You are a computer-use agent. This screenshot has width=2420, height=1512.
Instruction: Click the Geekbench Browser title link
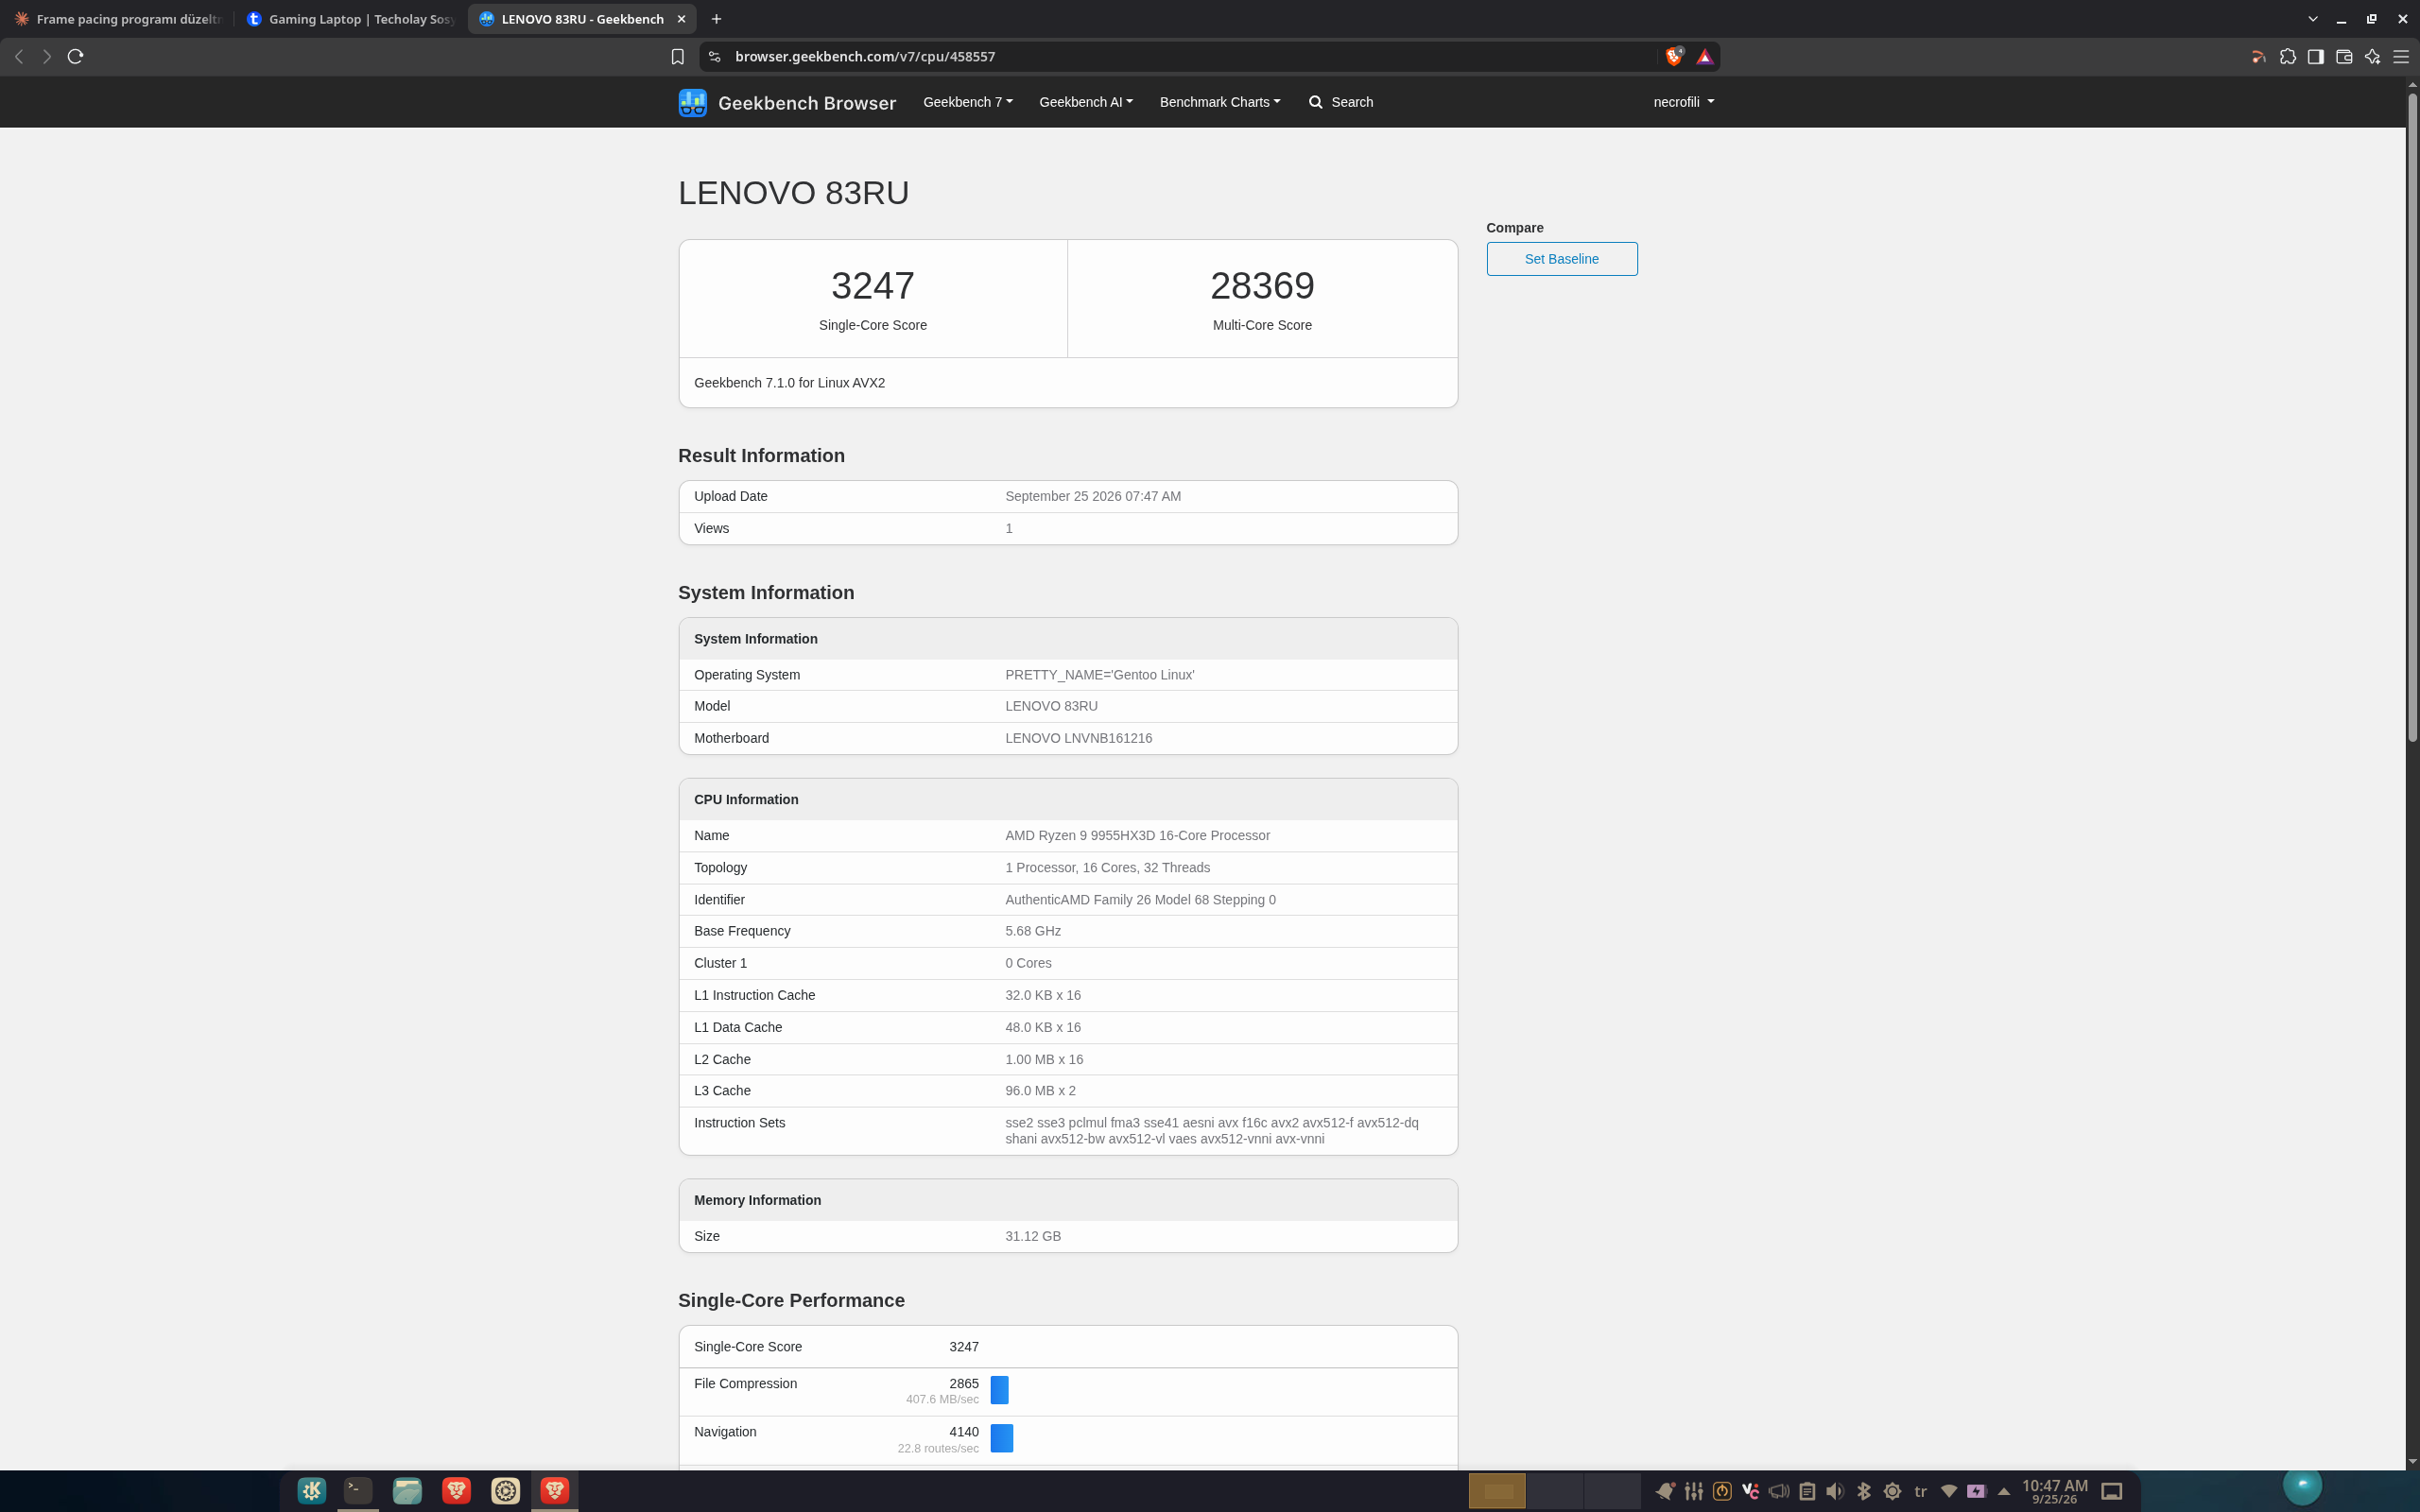[x=806, y=103]
